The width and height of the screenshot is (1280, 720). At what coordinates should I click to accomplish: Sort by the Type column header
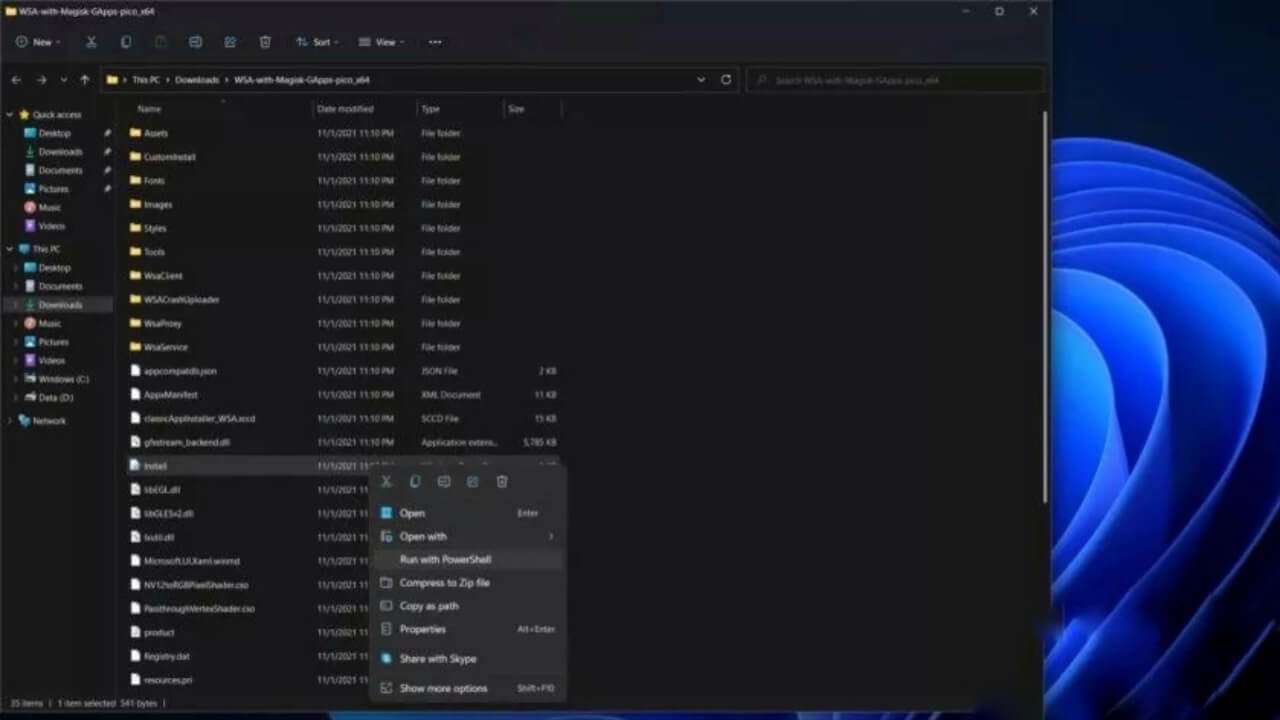(x=430, y=109)
